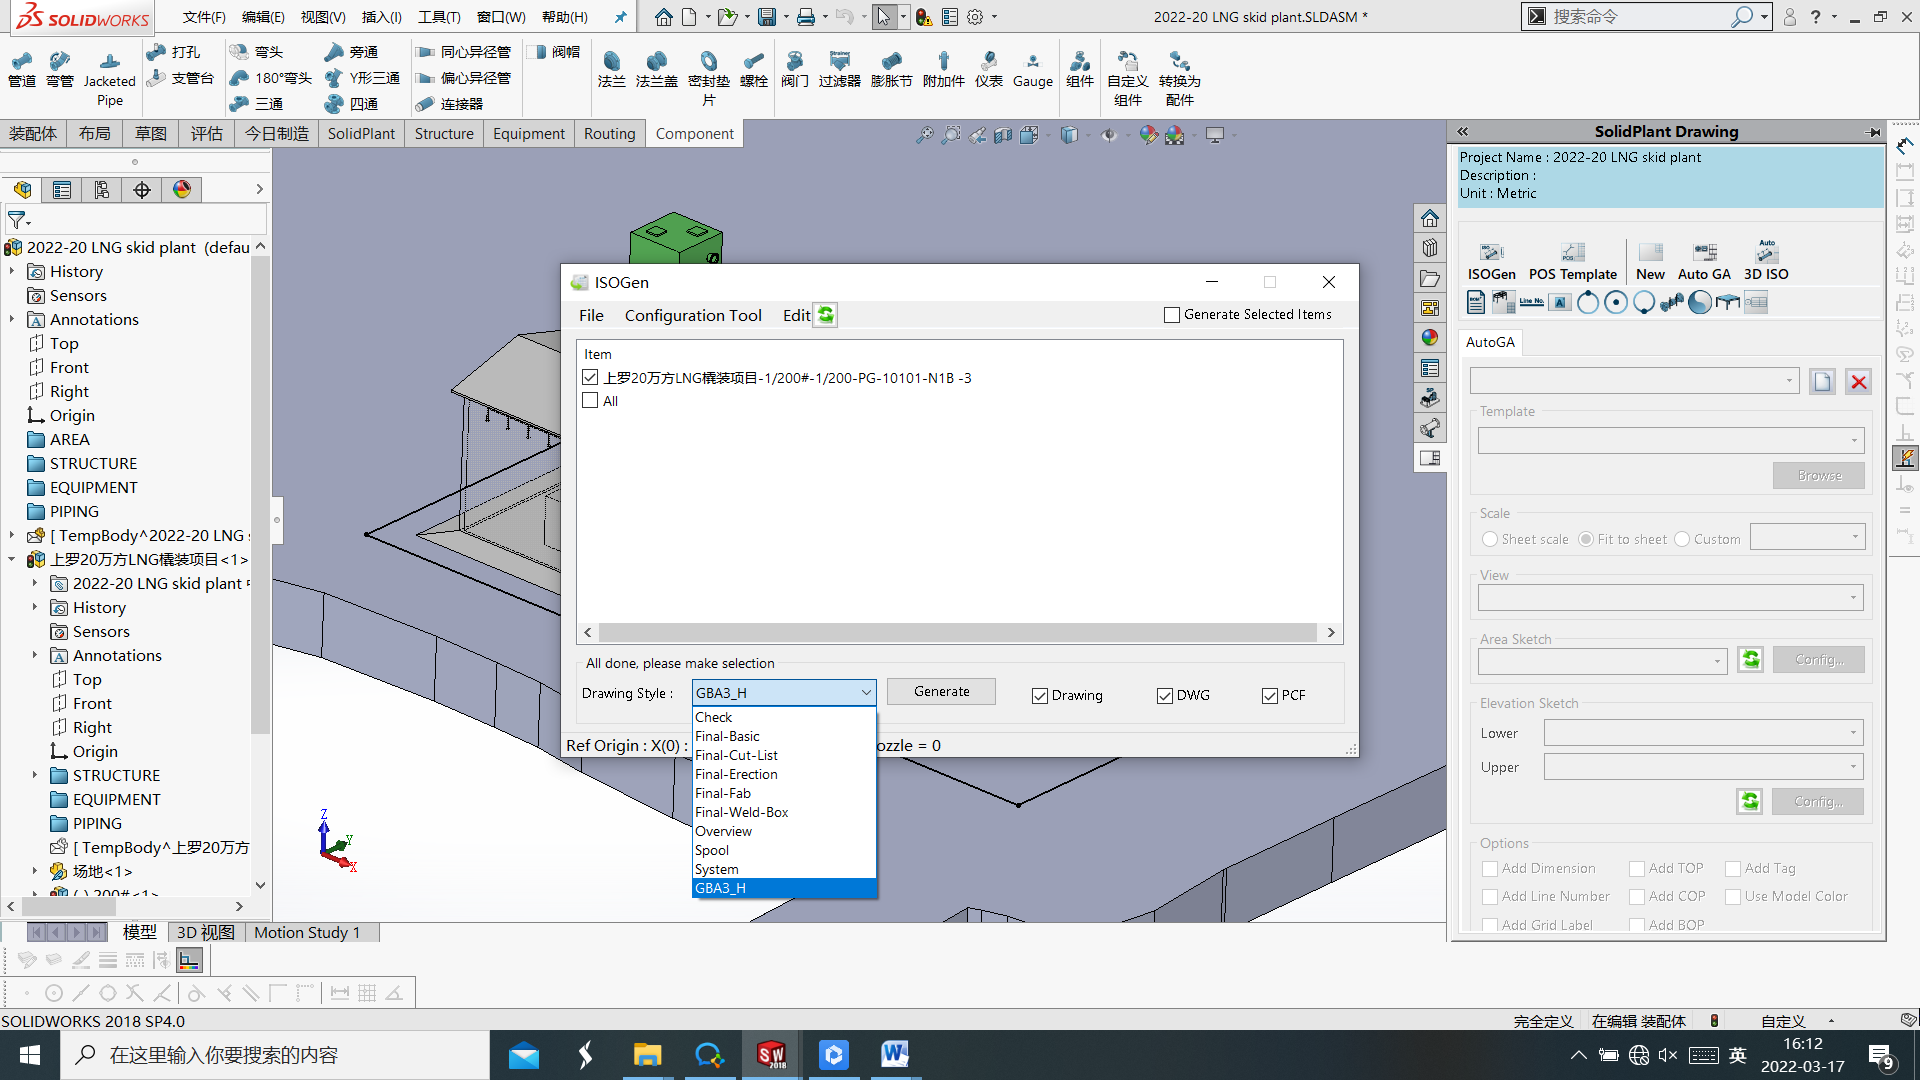Click the Browse button under Template
Viewport: 1920px width, 1080px height.
click(1819, 475)
